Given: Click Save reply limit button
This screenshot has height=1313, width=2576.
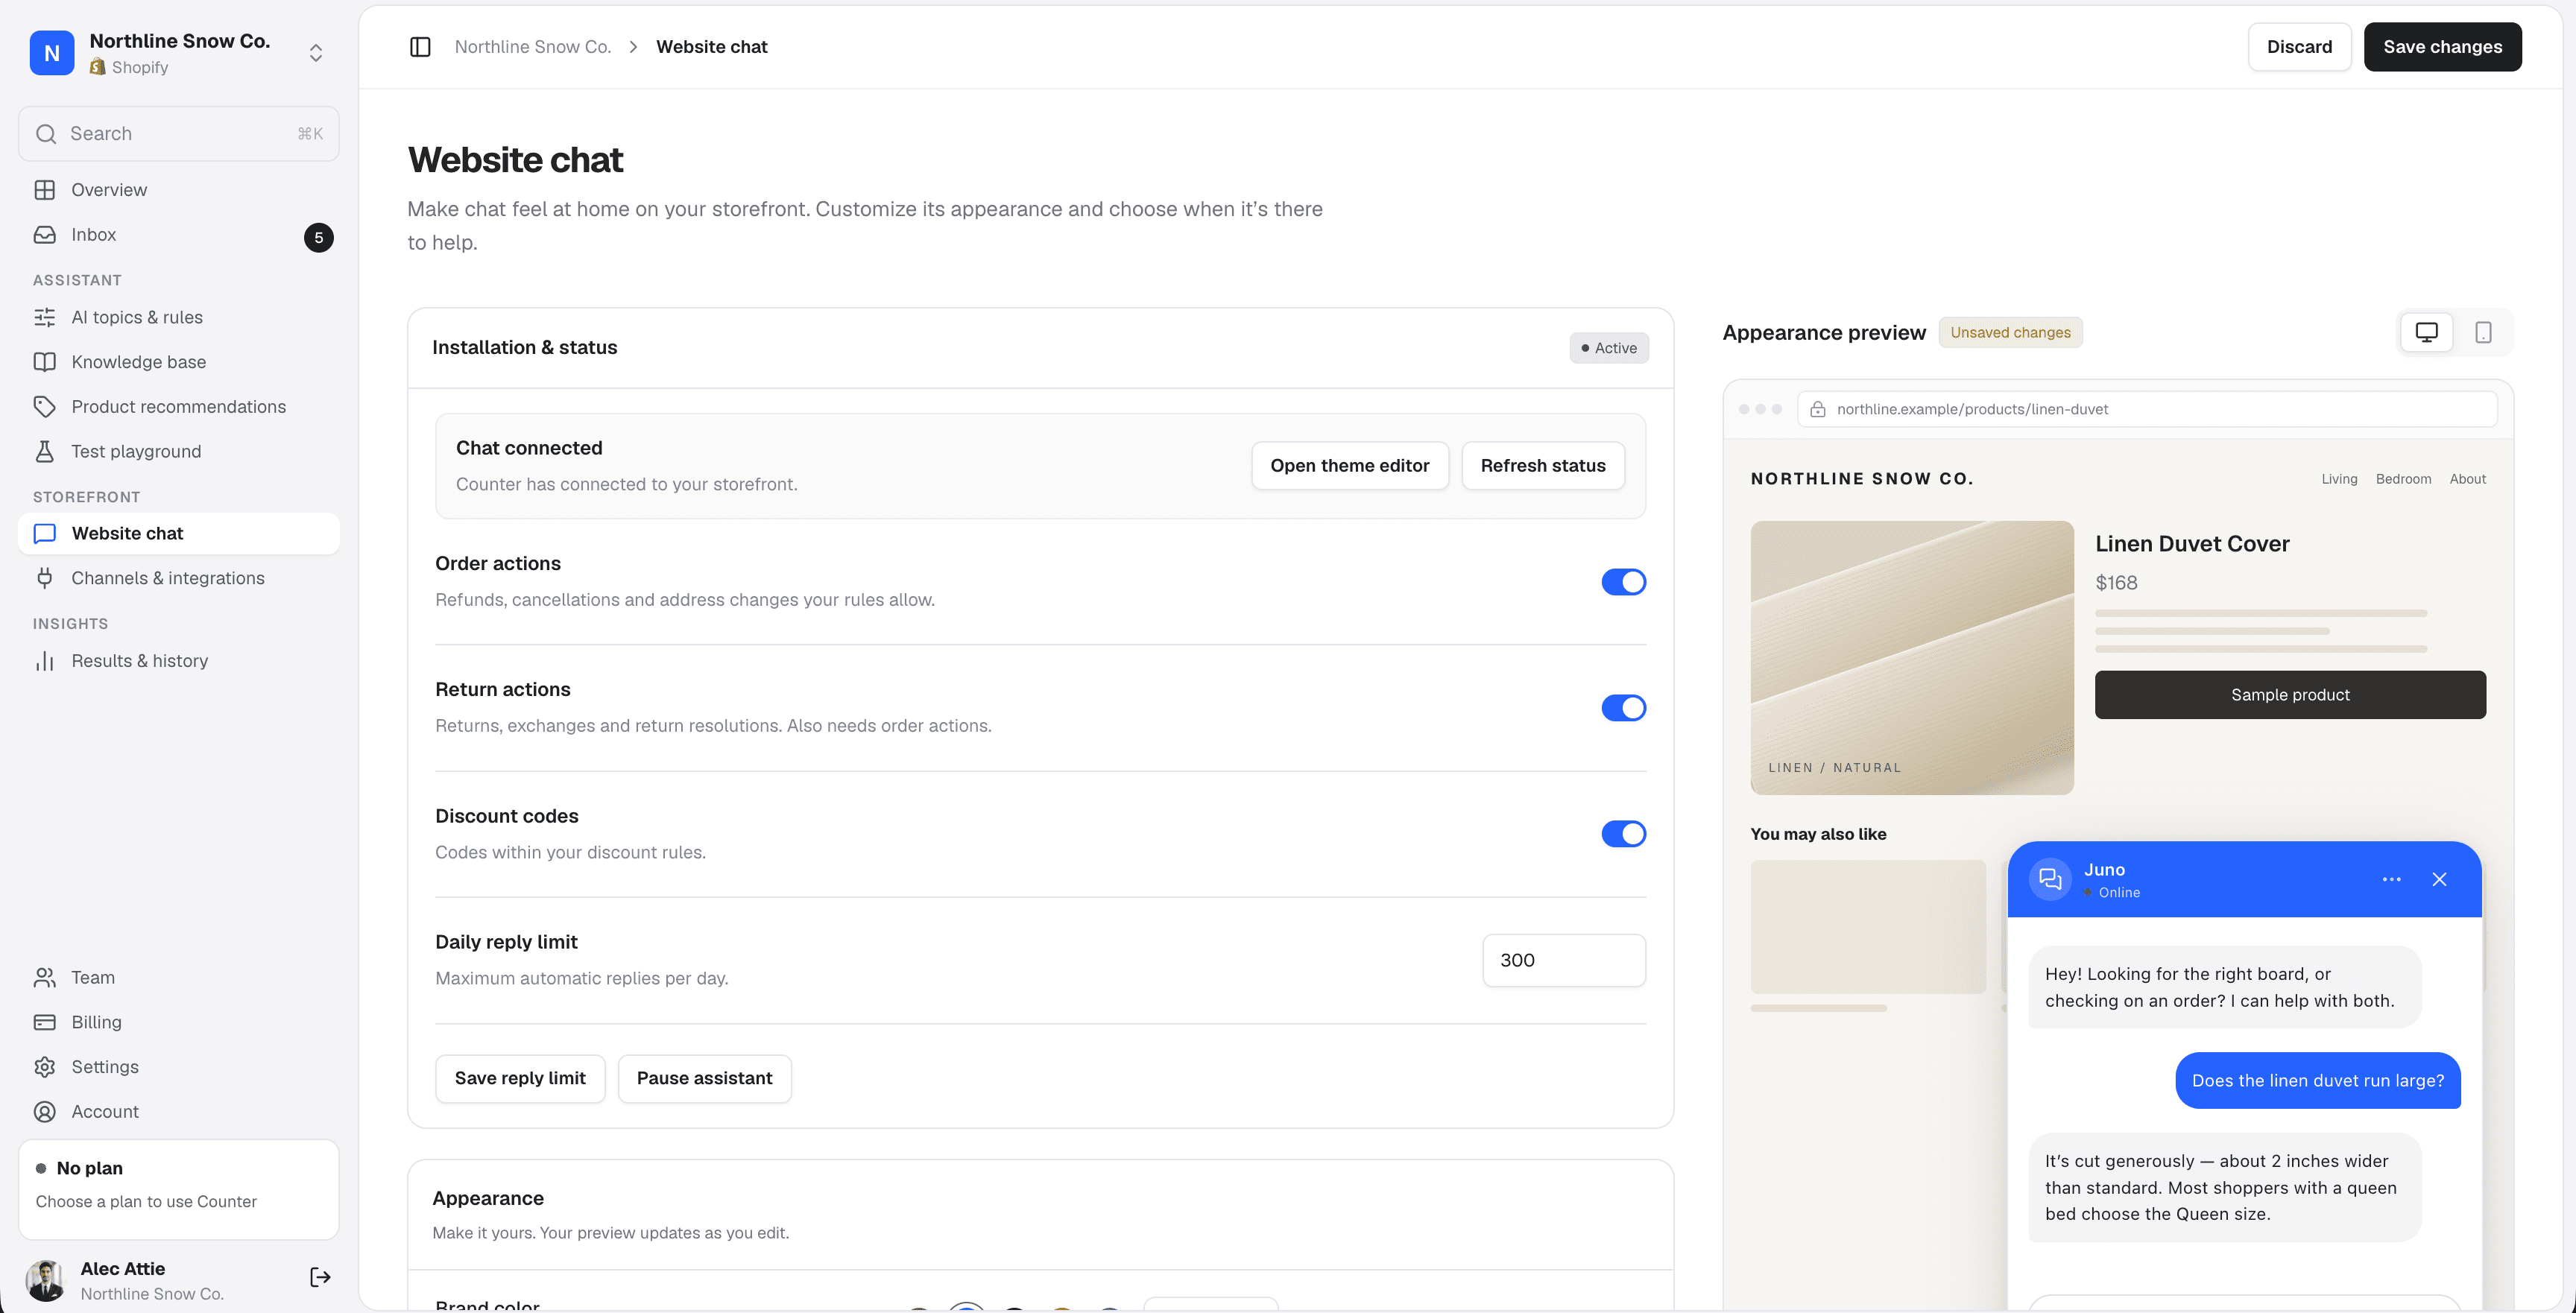Looking at the screenshot, I should (520, 1079).
